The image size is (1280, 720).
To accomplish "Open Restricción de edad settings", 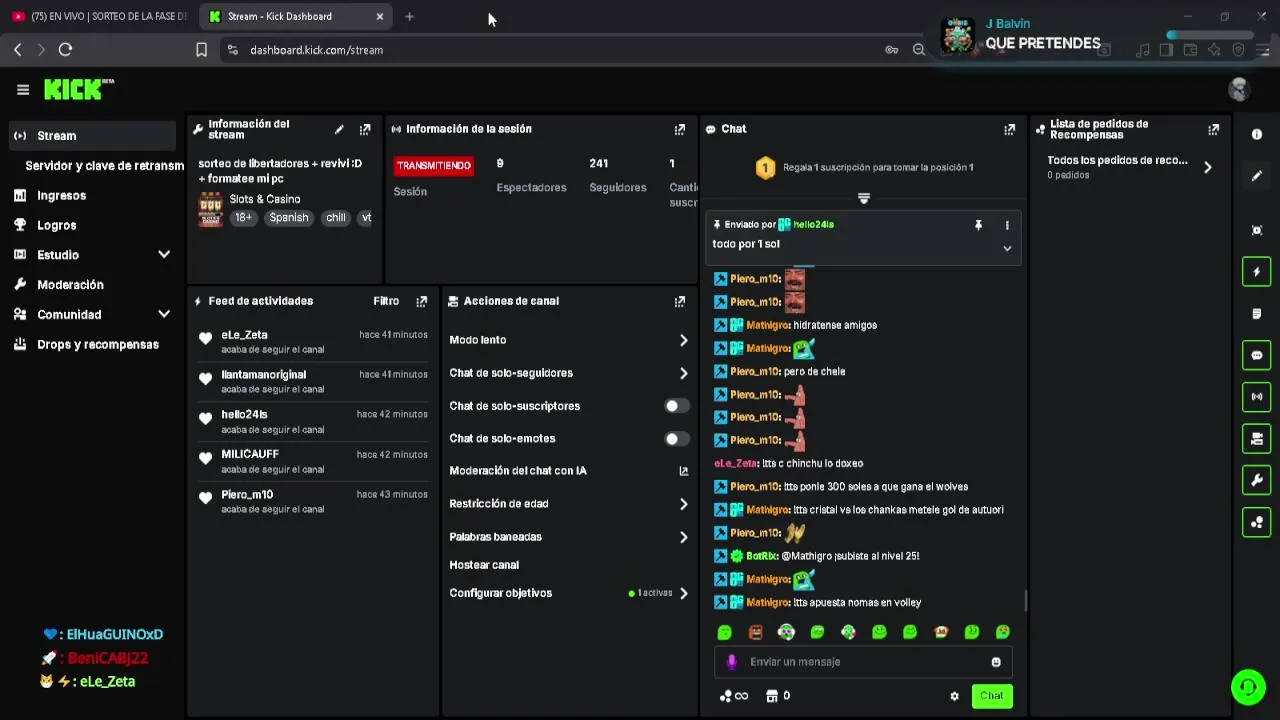I will coord(569,504).
